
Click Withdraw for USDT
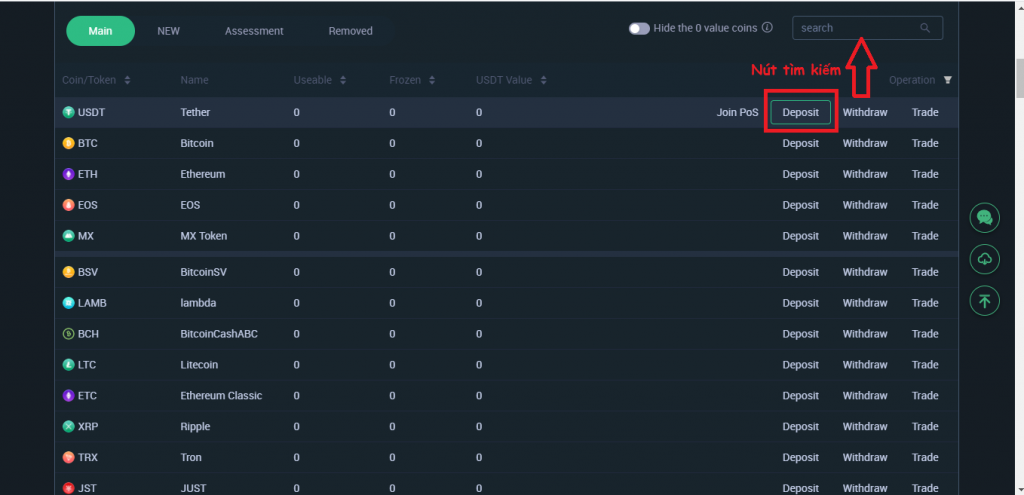coord(865,112)
